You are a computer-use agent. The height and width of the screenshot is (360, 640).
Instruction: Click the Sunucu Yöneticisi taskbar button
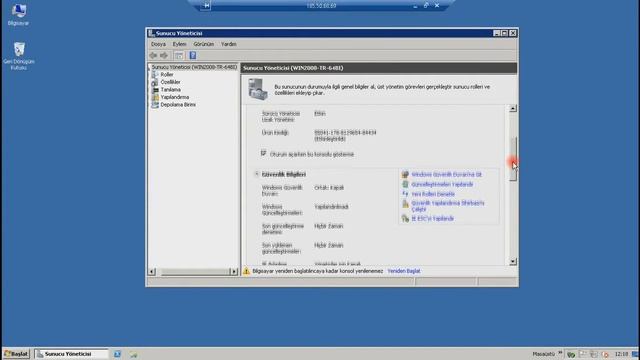[x=71, y=354]
